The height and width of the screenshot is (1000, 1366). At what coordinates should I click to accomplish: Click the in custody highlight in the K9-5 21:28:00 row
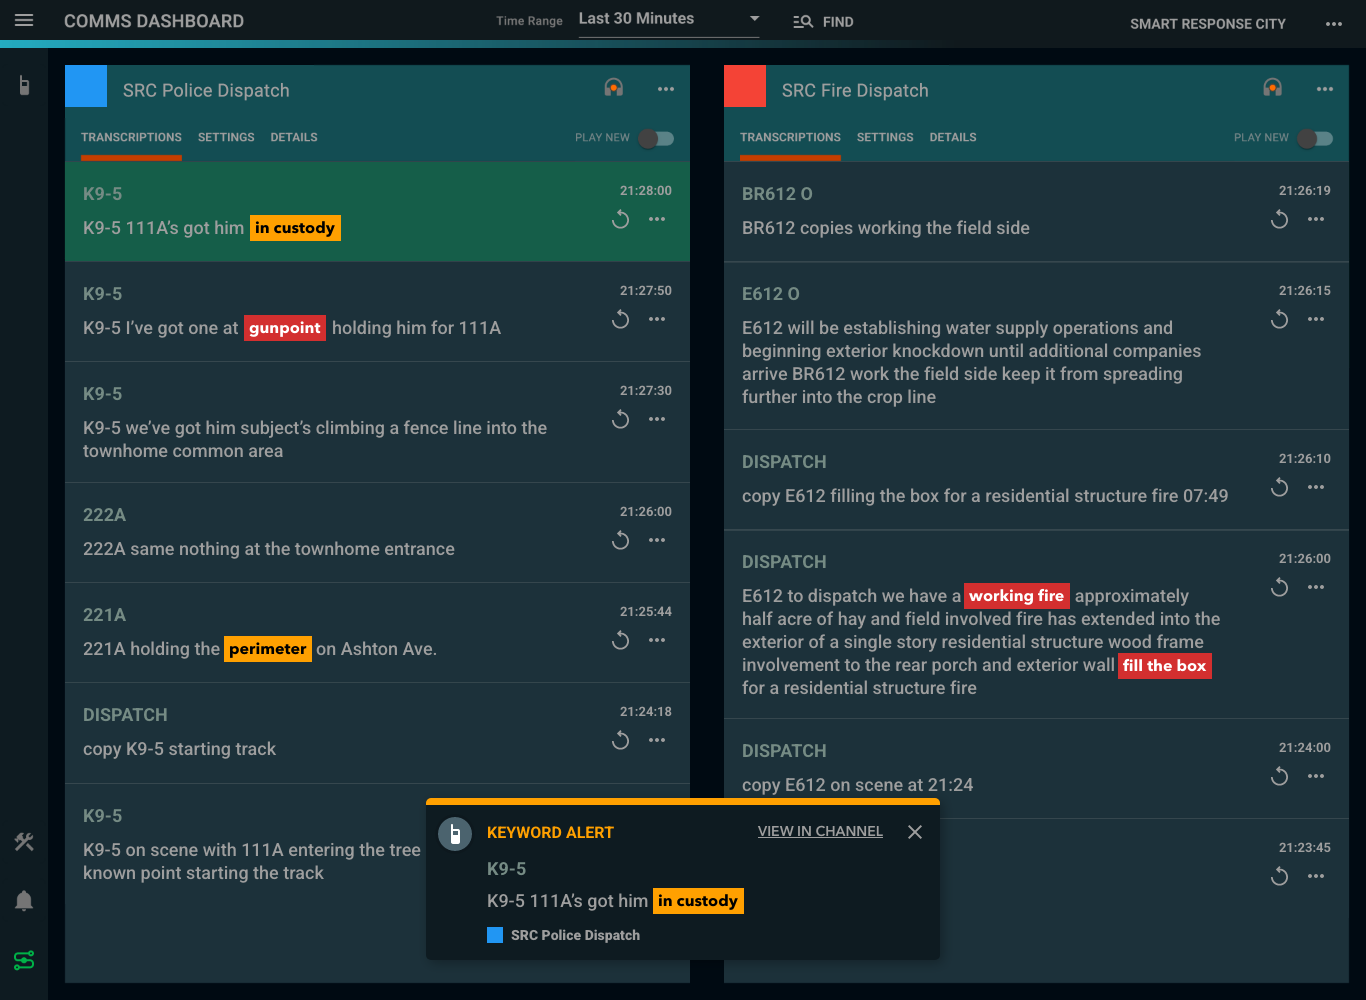[x=295, y=228]
